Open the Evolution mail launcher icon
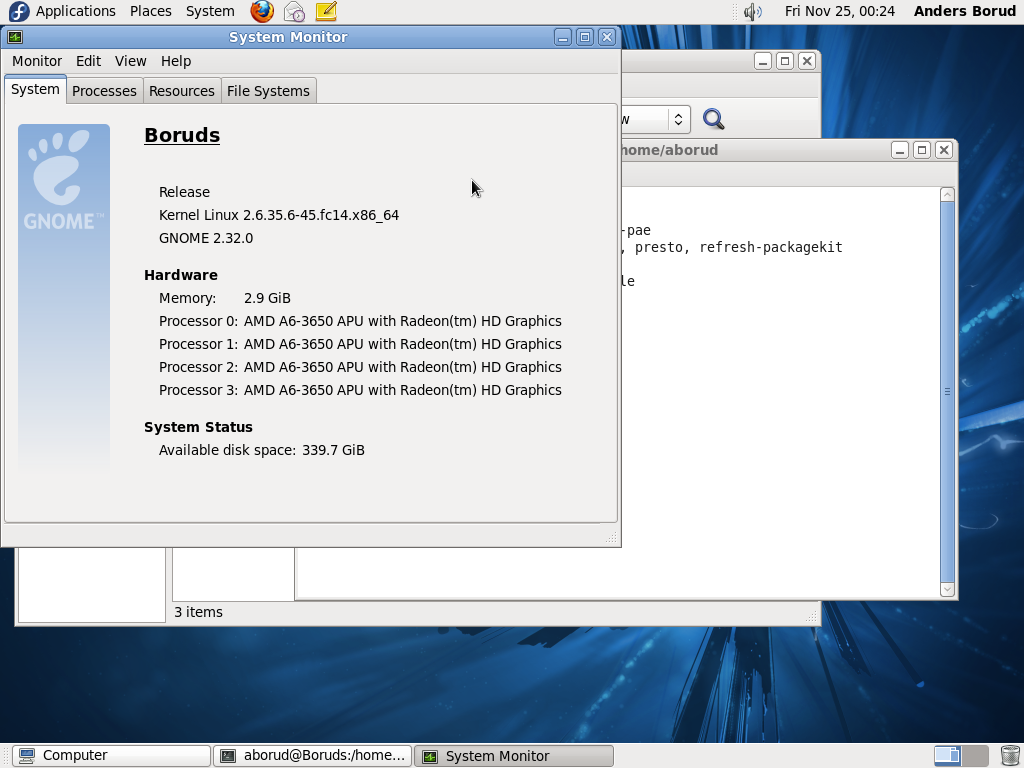Viewport: 1024px width, 768px height. coord(294,11)
